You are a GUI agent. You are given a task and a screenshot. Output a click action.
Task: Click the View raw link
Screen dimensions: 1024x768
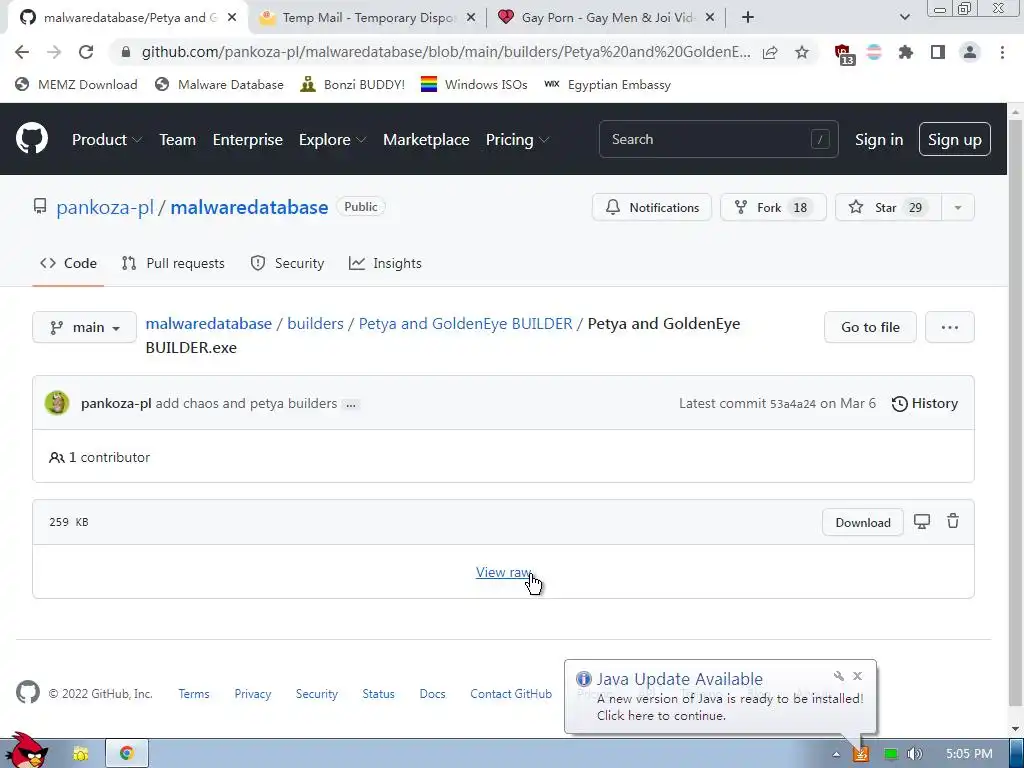(x=504, y=572)
